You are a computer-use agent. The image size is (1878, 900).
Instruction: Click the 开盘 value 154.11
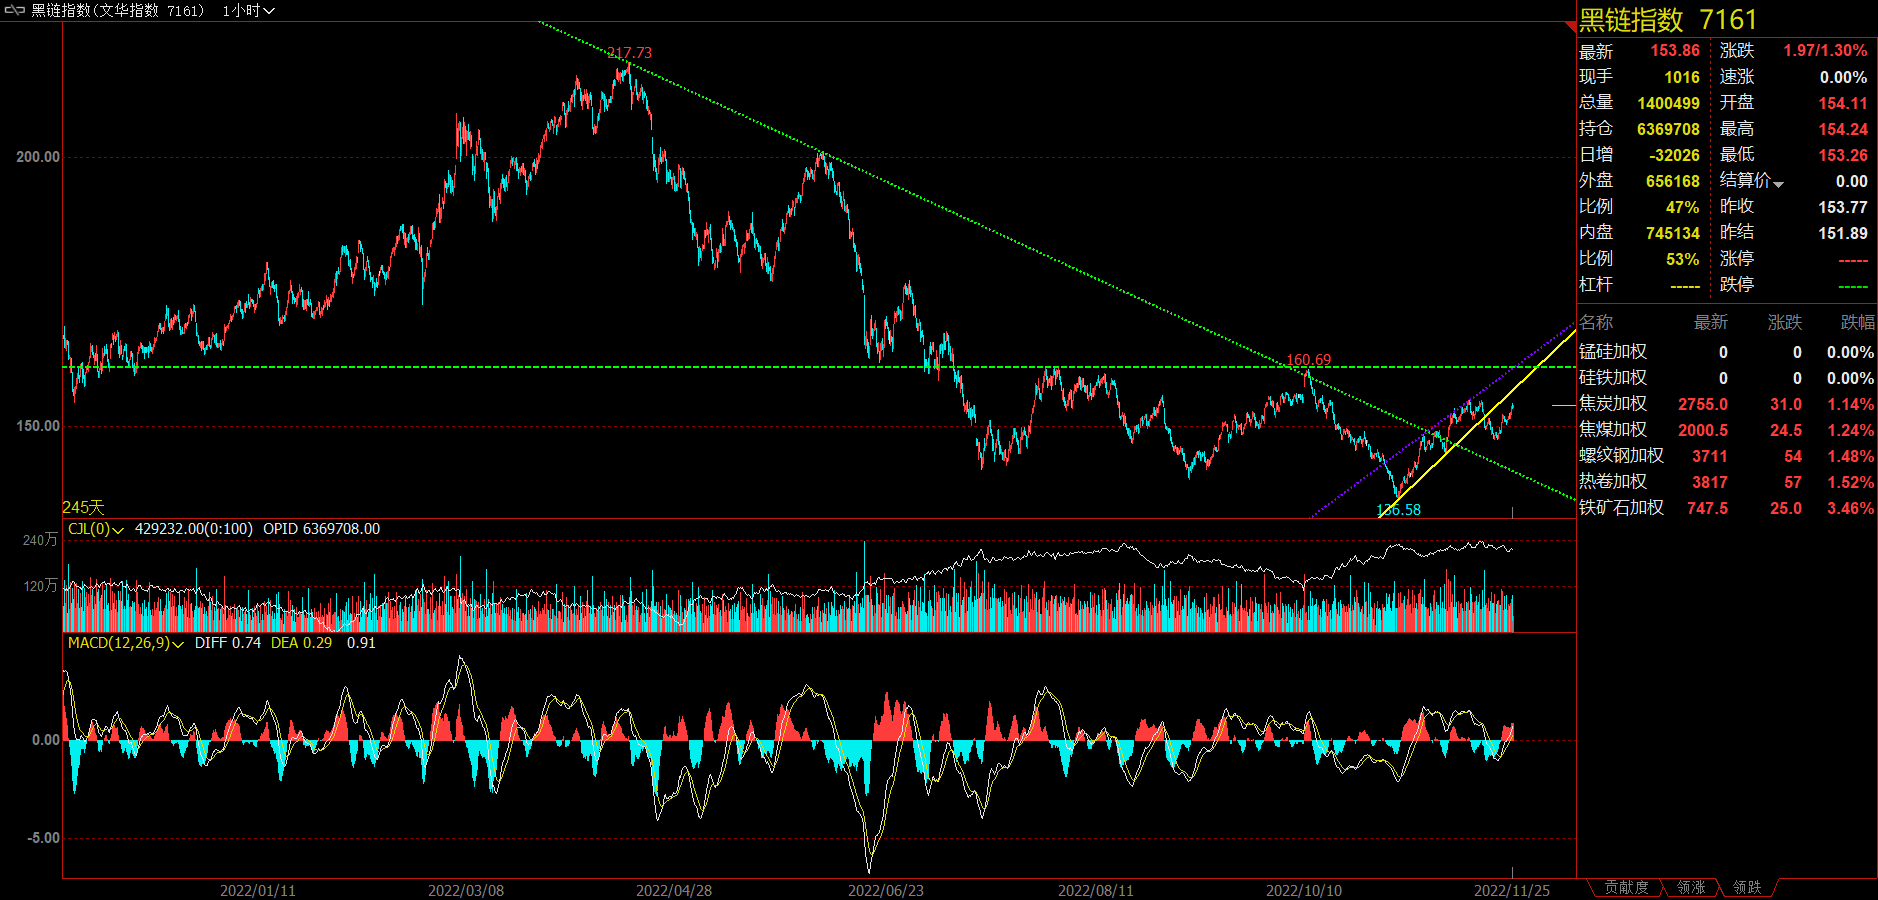click(1843, 103)
